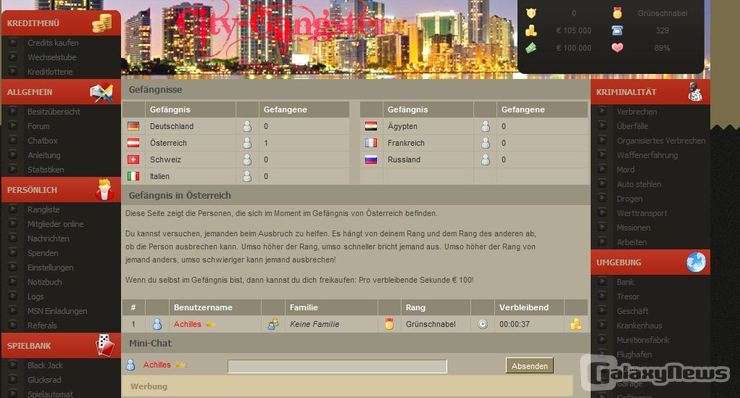This screenshot has height=398, width=740.
Task: Select Auto stehlen
Action: point(639,185)
